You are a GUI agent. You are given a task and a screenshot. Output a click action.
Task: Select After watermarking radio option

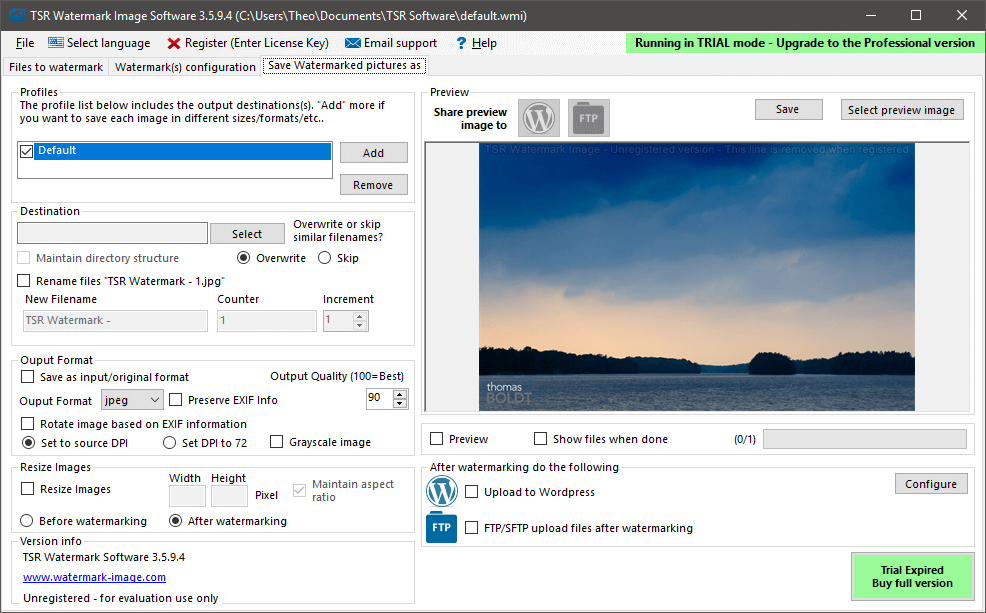point(175,521)
